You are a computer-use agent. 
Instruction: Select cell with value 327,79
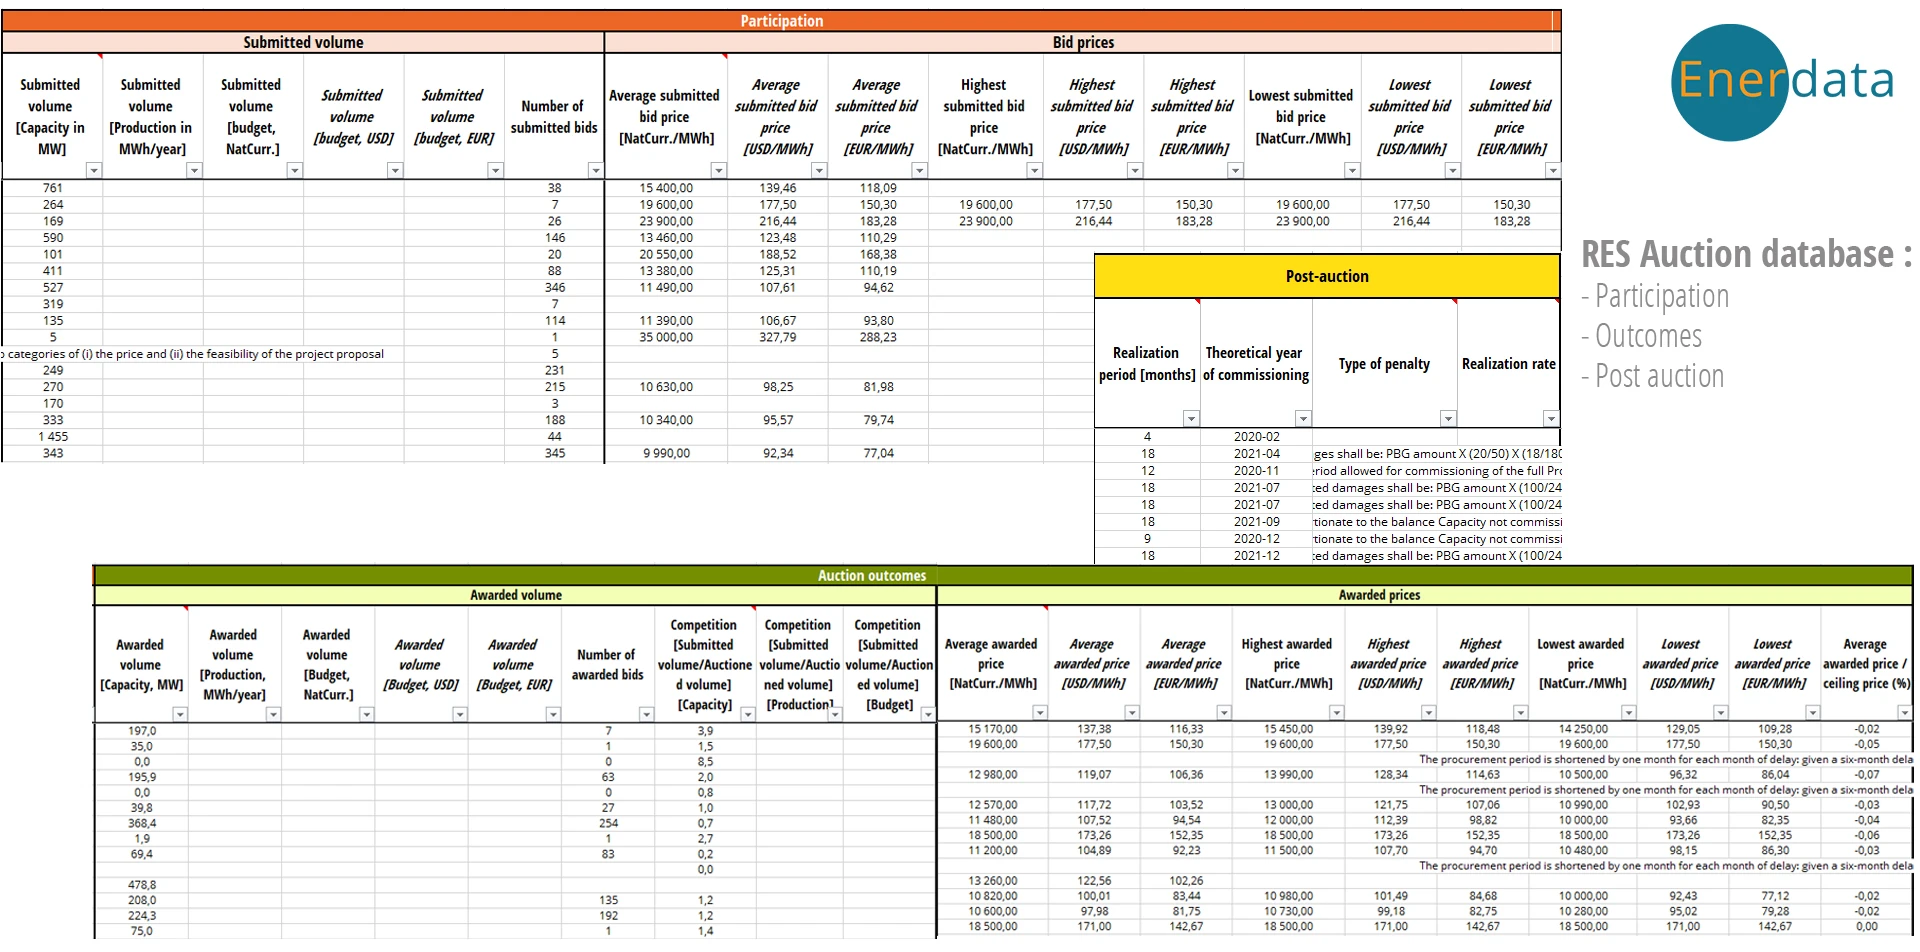coord(778,337)
